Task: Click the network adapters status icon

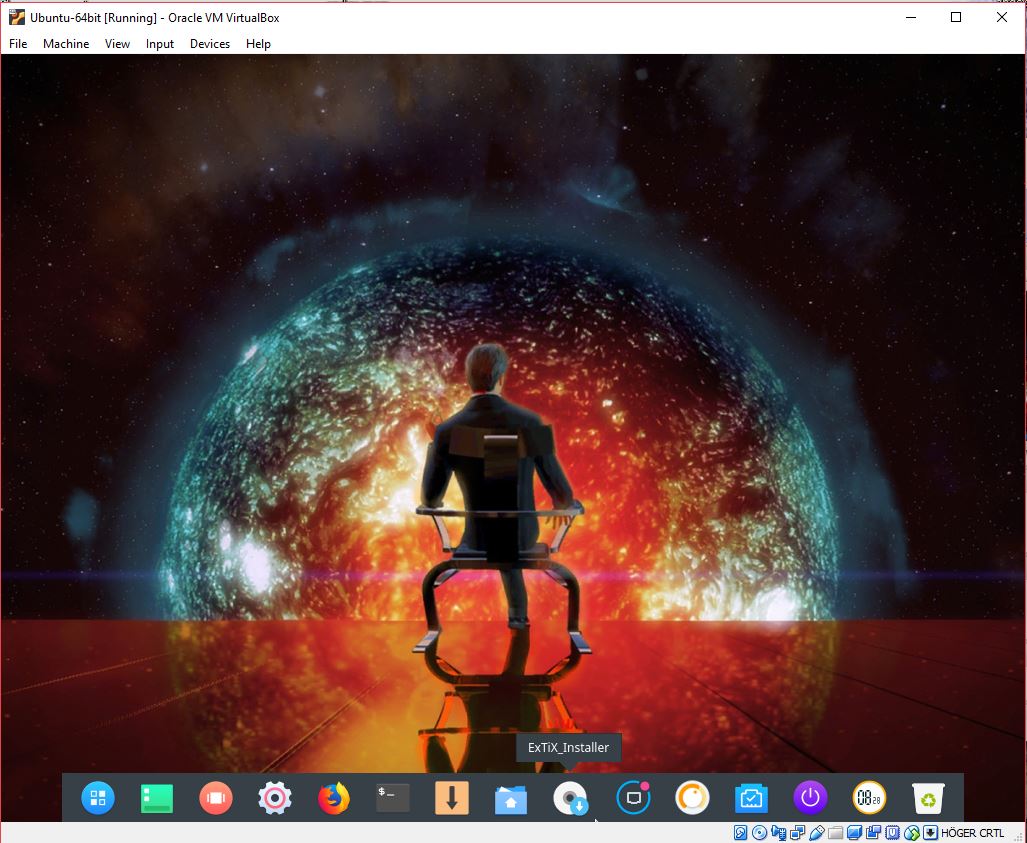Action: click(798, 833)
